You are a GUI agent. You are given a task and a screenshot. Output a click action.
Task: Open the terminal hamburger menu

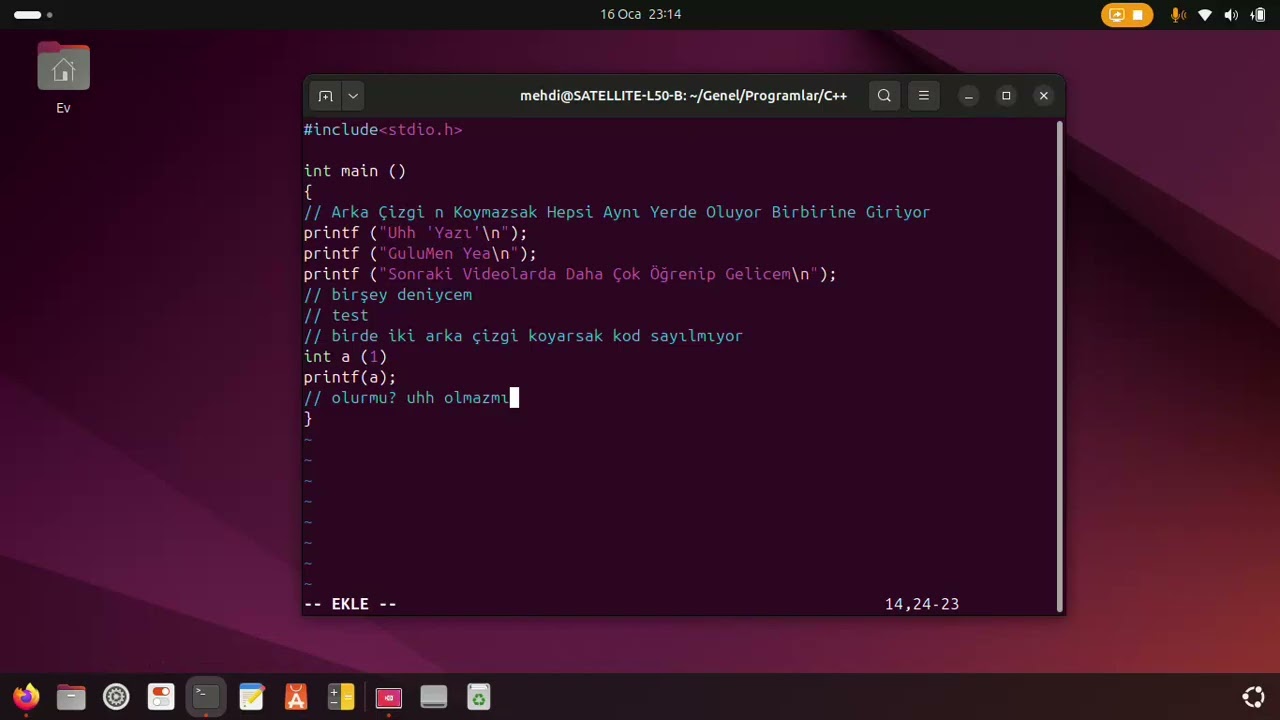point(924,96)
